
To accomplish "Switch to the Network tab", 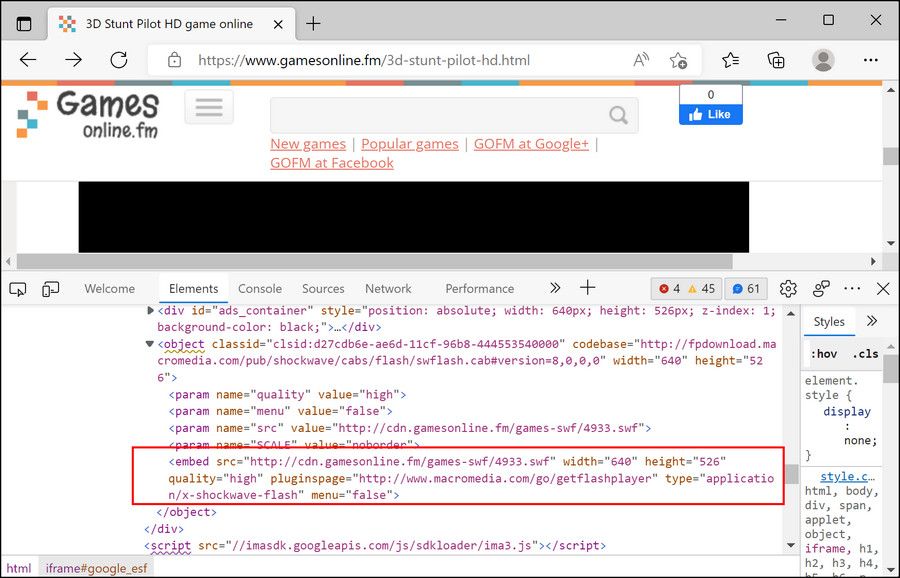I will pyautogui.click(x=388, y=288).
